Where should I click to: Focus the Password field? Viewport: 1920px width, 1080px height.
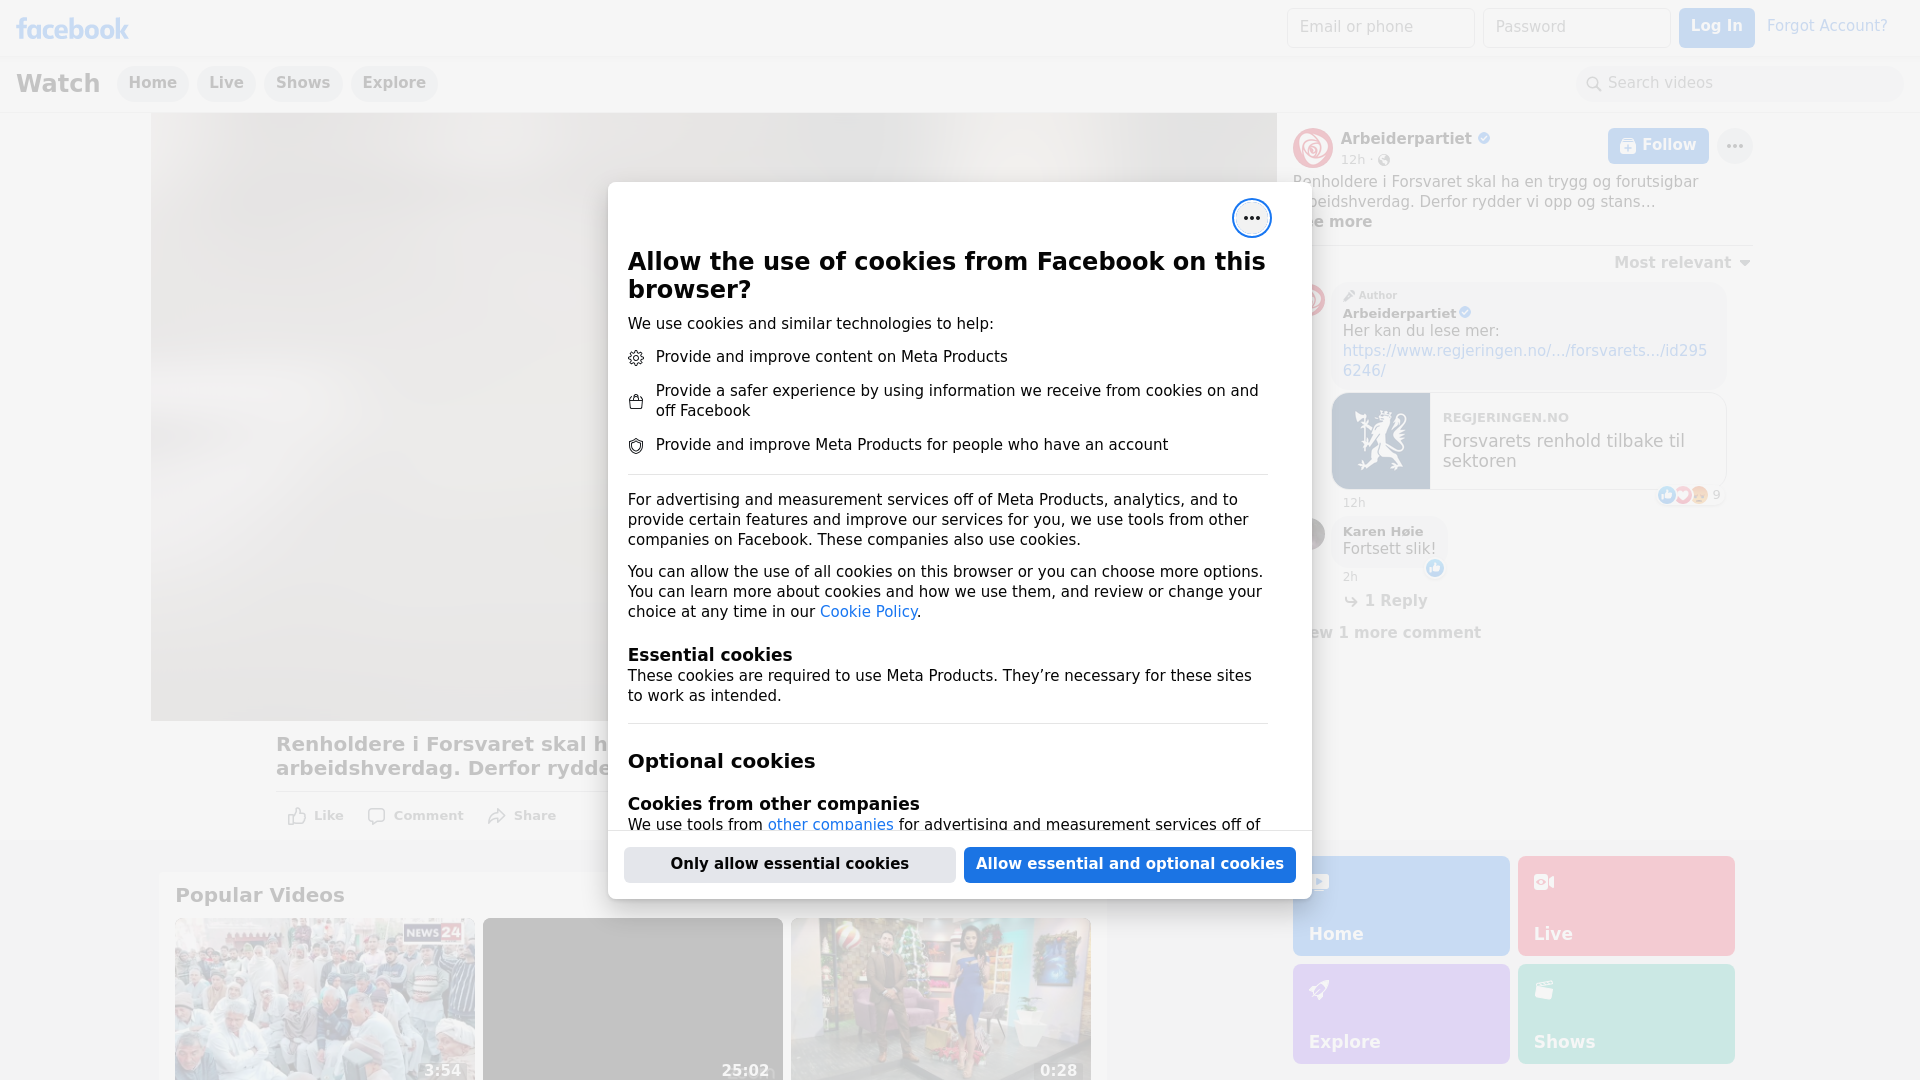pos(1576,27)
